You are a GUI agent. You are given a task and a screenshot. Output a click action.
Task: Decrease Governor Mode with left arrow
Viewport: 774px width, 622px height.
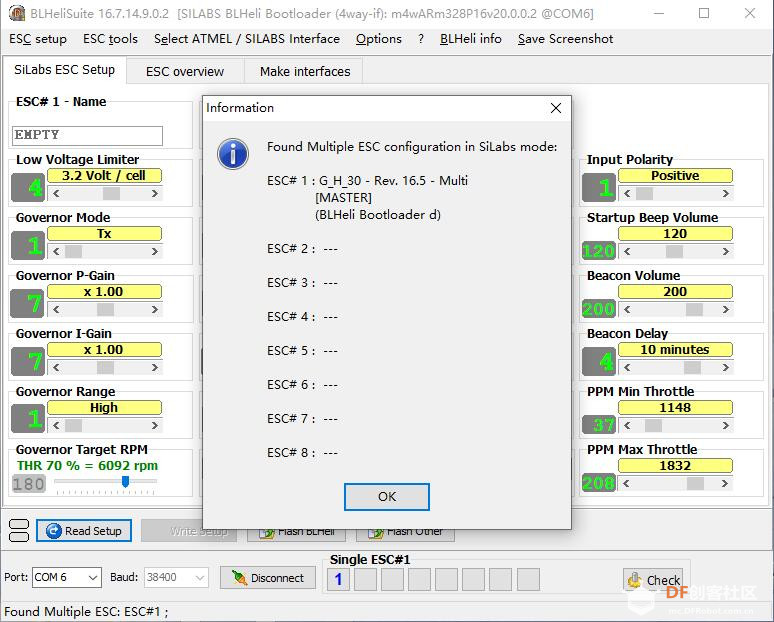(56, 251)
